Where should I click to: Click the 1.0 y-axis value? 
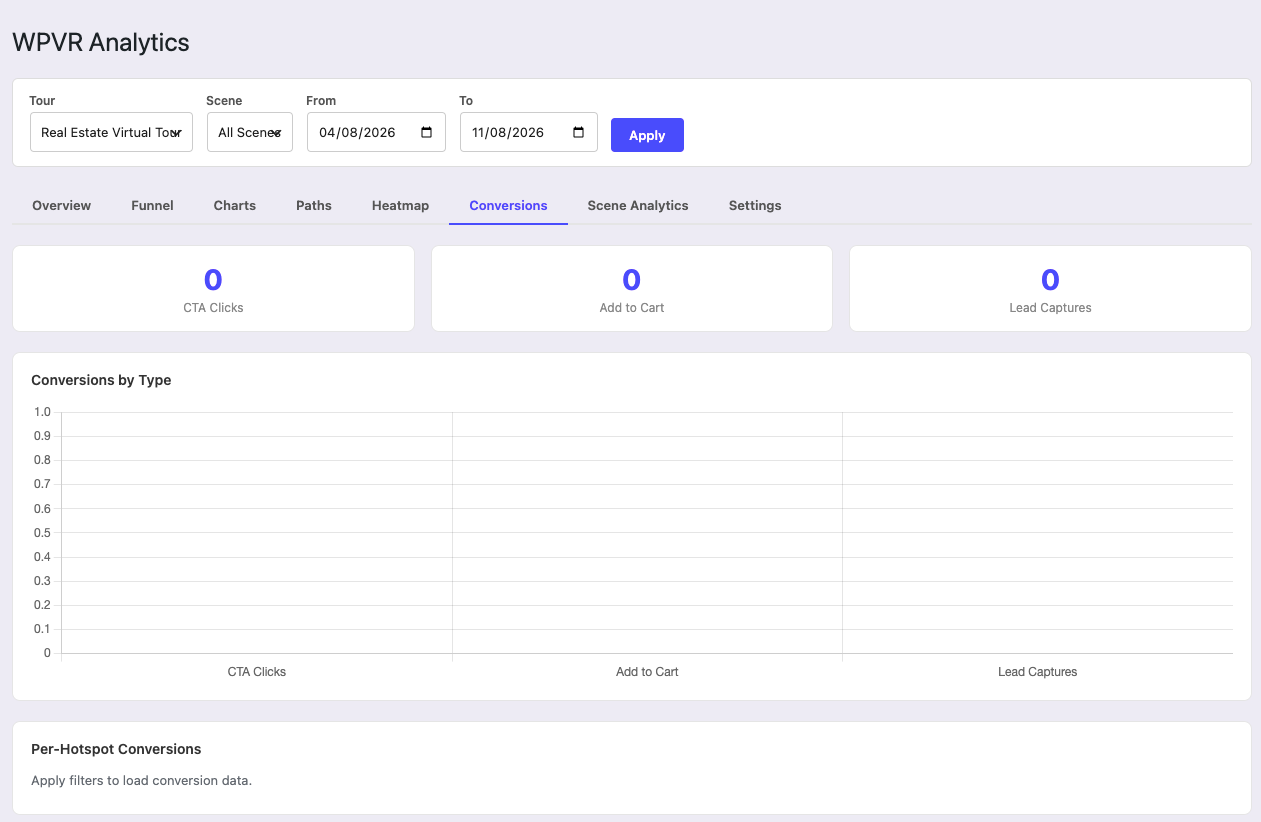(x=42, y=412)
